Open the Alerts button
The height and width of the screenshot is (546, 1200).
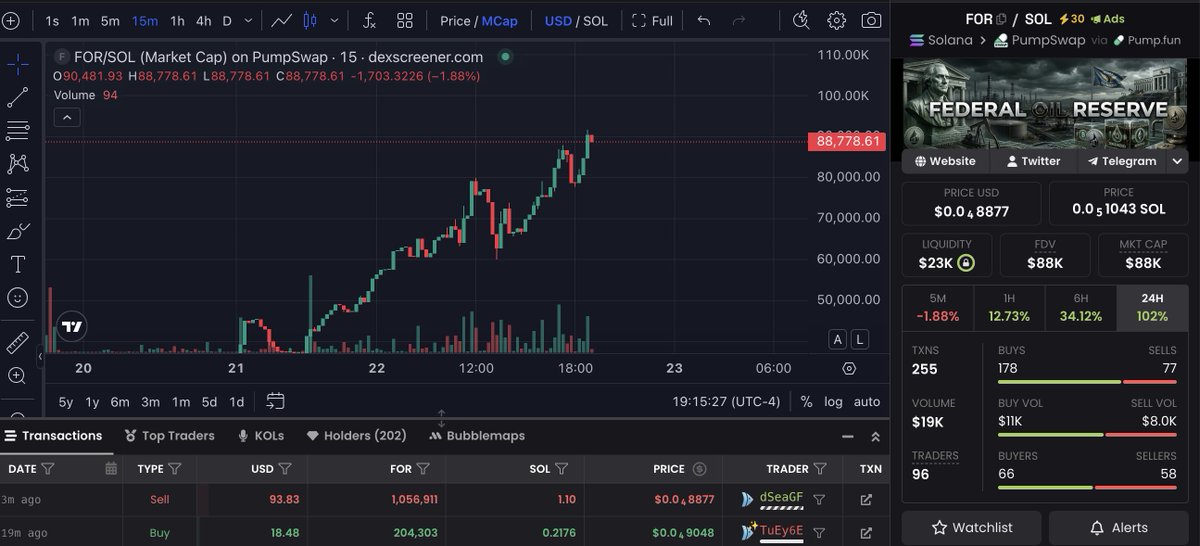tap(1119, 527)
